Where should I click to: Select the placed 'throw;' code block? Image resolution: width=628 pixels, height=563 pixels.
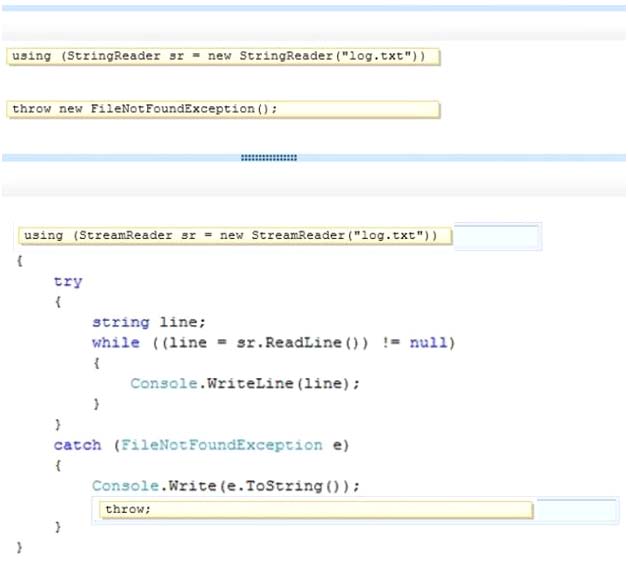[316, 510]
